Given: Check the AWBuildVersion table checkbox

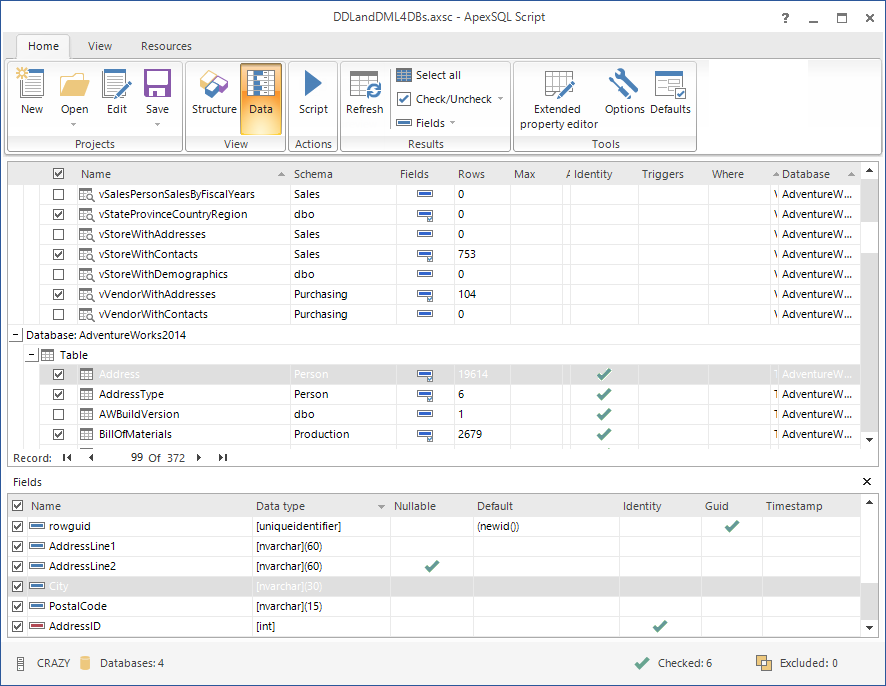Looking at the screenshot, I should (58, 414).
